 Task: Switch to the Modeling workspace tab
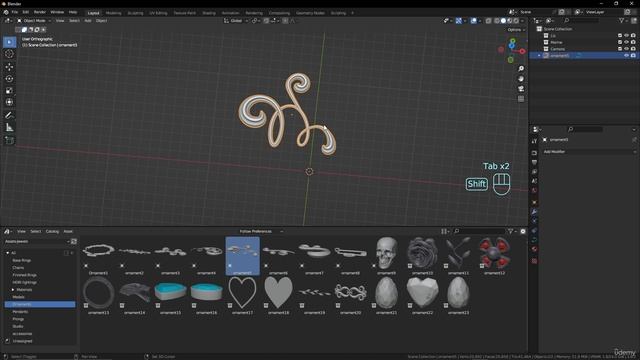113,13
